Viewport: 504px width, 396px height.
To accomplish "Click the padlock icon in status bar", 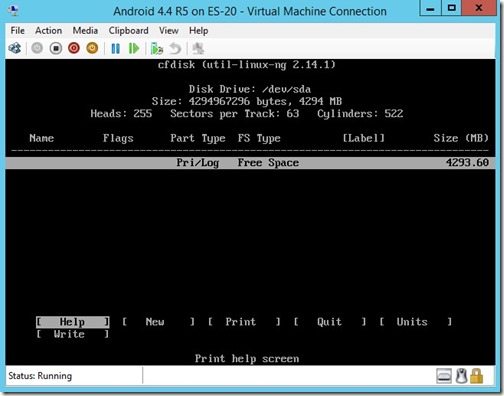I will pos(476,376).
